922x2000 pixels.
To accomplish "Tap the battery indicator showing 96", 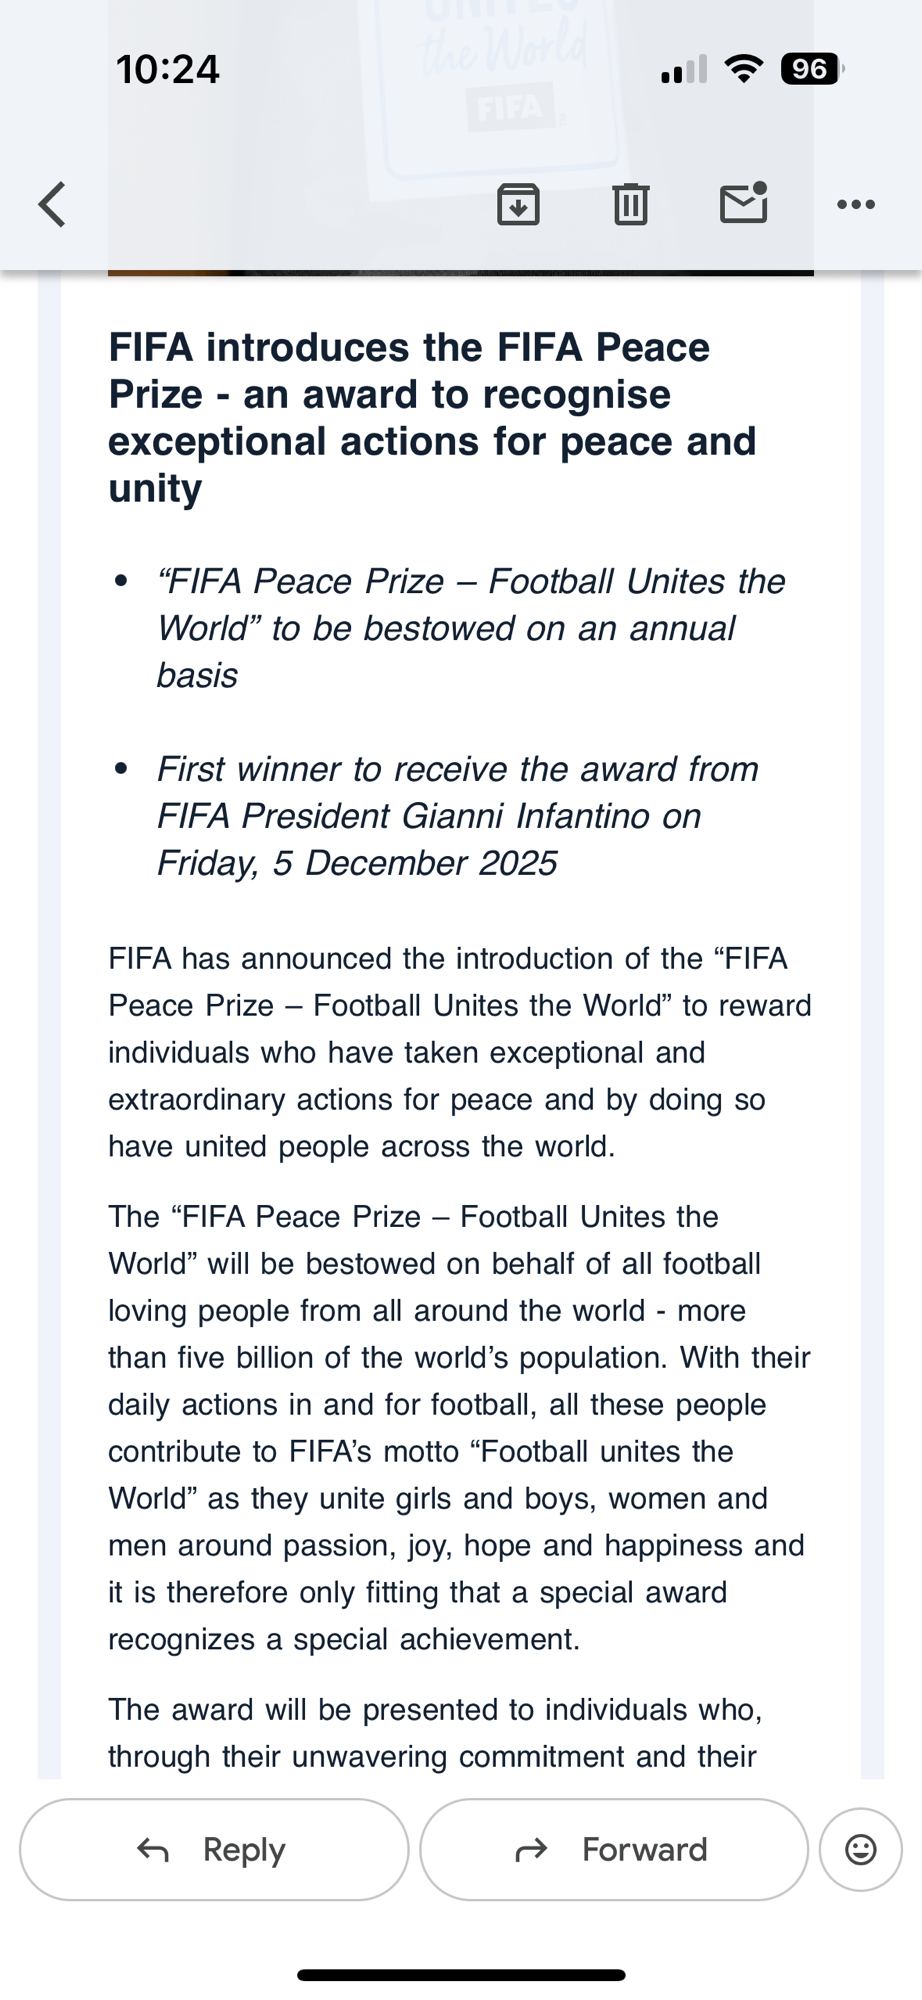I will pos(811,69).
